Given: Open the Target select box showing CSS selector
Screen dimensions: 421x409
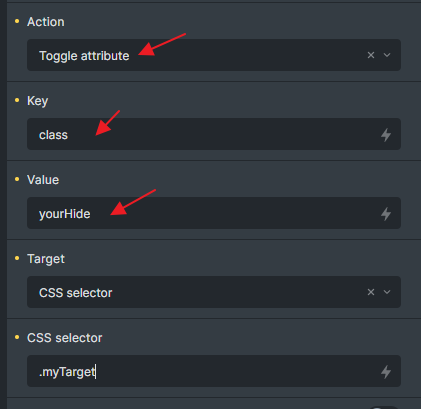Looking at the screenshot, I should [214, 292].
